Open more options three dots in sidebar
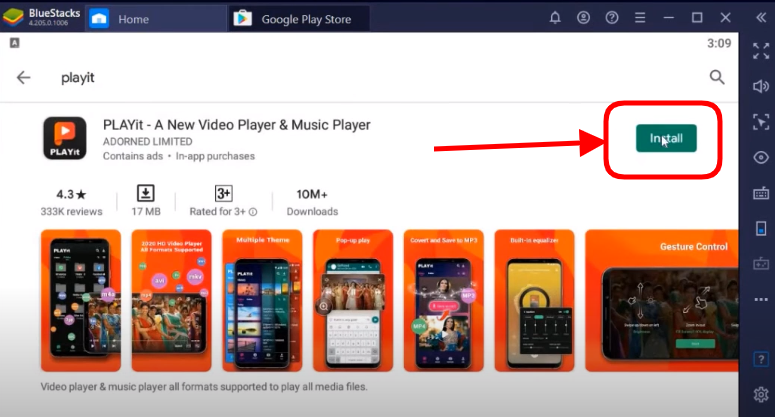 761,299
